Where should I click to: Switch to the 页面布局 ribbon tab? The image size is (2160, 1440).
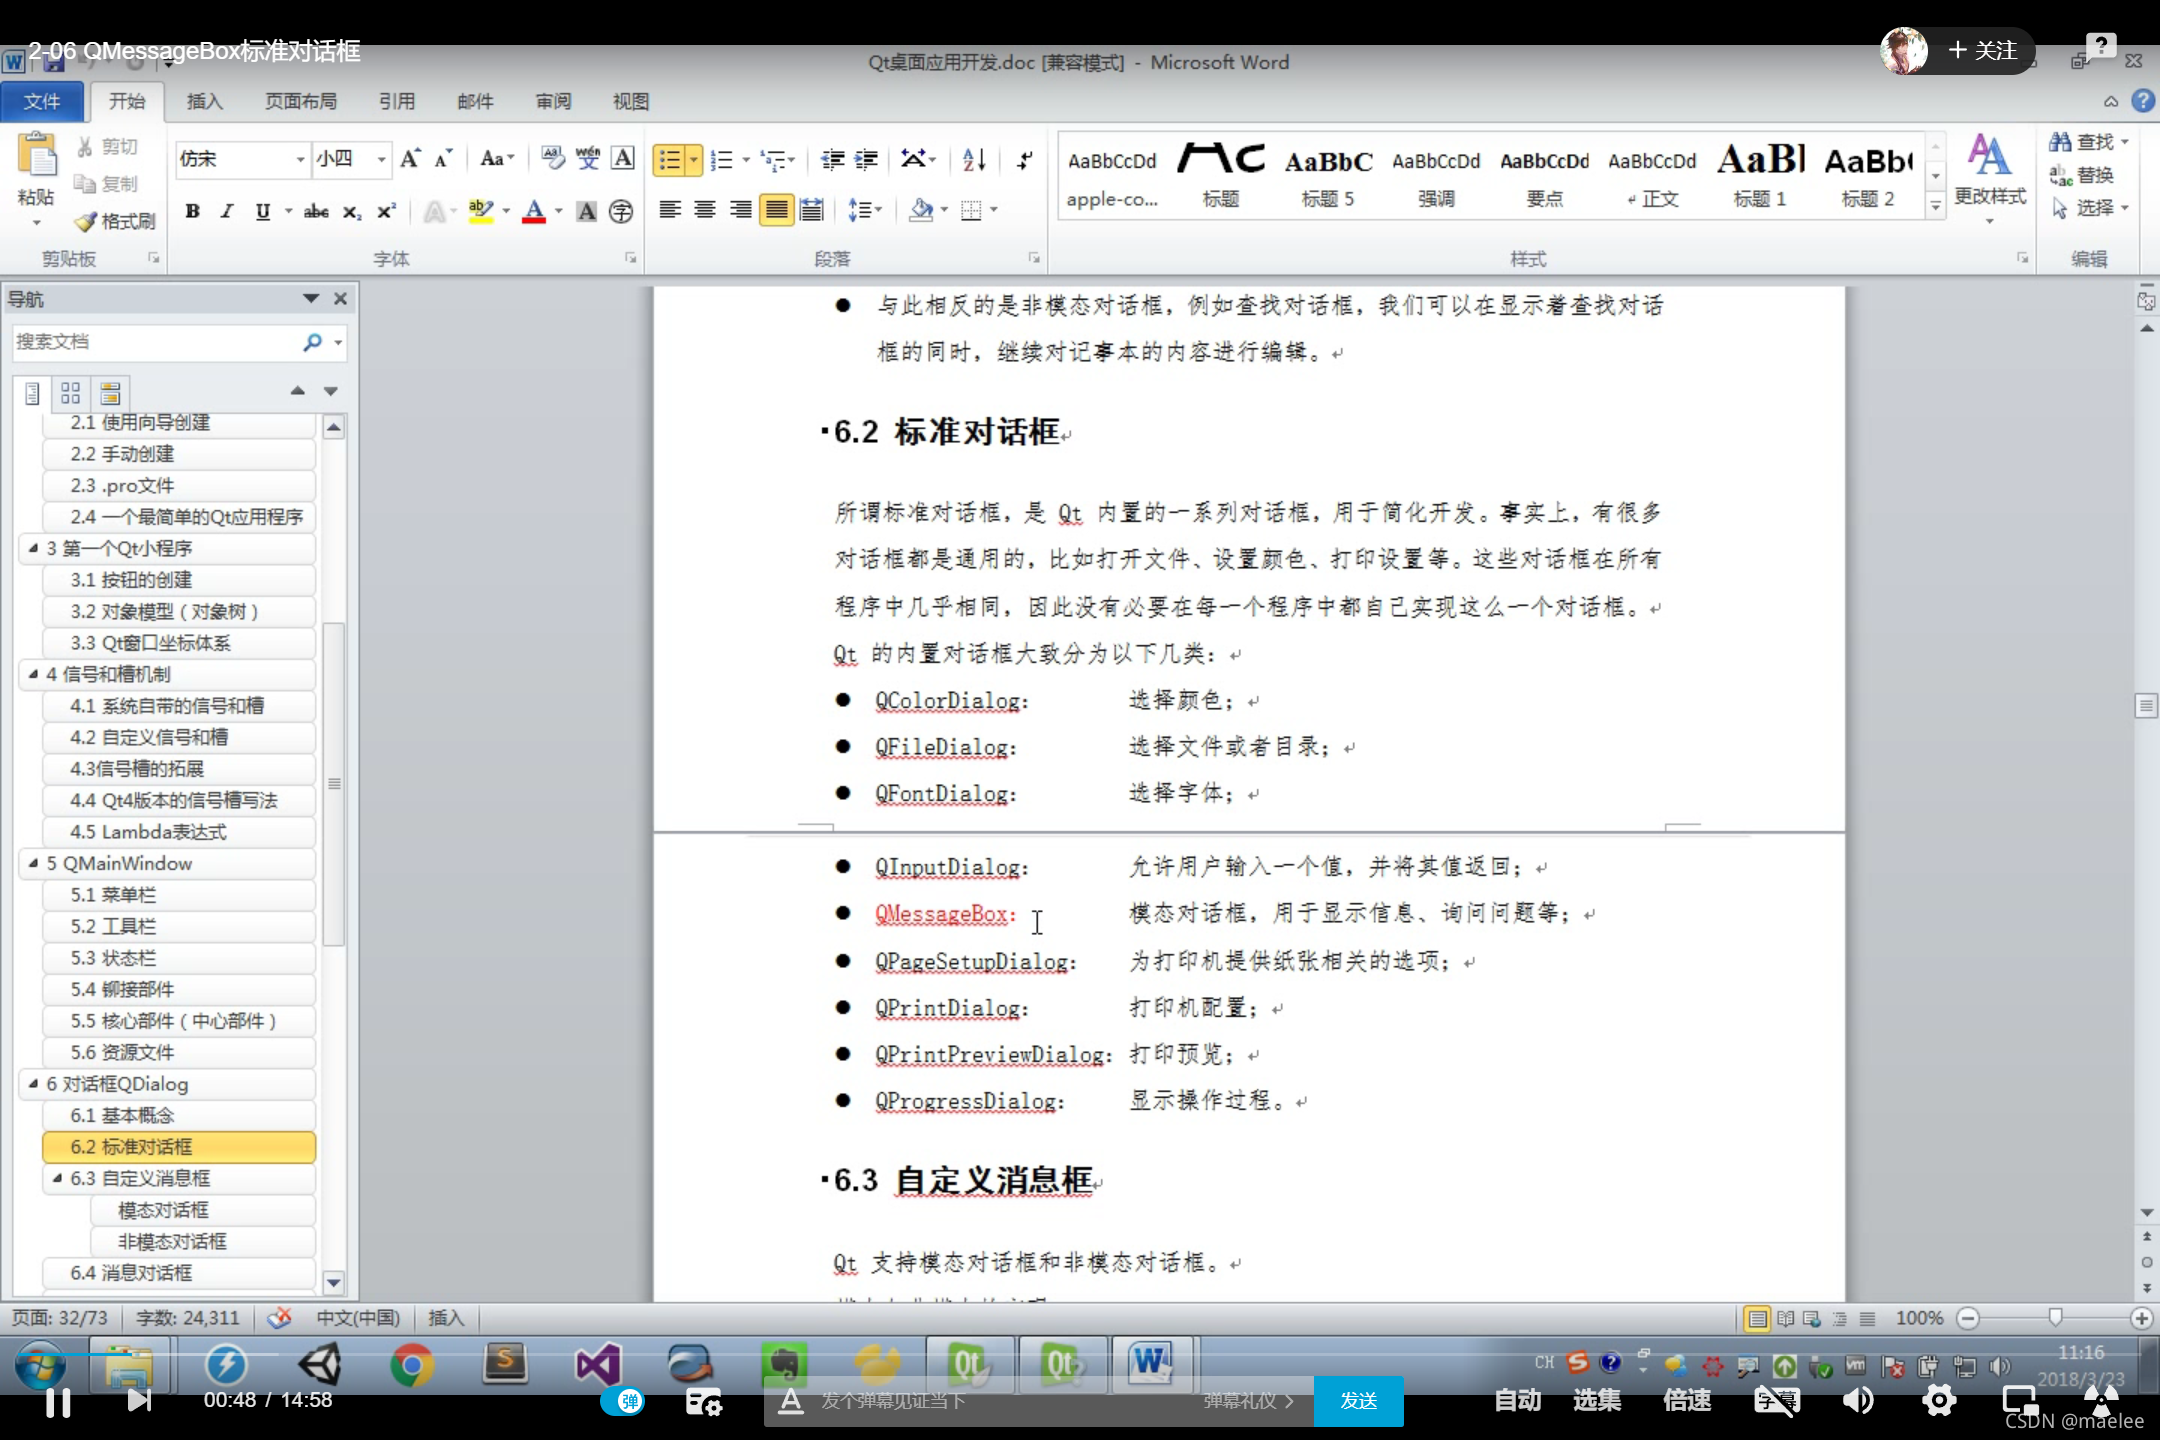point(301,101)
